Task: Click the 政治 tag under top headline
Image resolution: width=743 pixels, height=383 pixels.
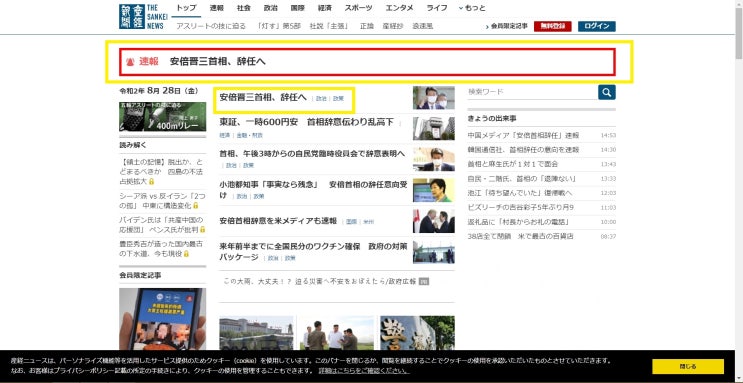Action: click(x=321, y=99)
